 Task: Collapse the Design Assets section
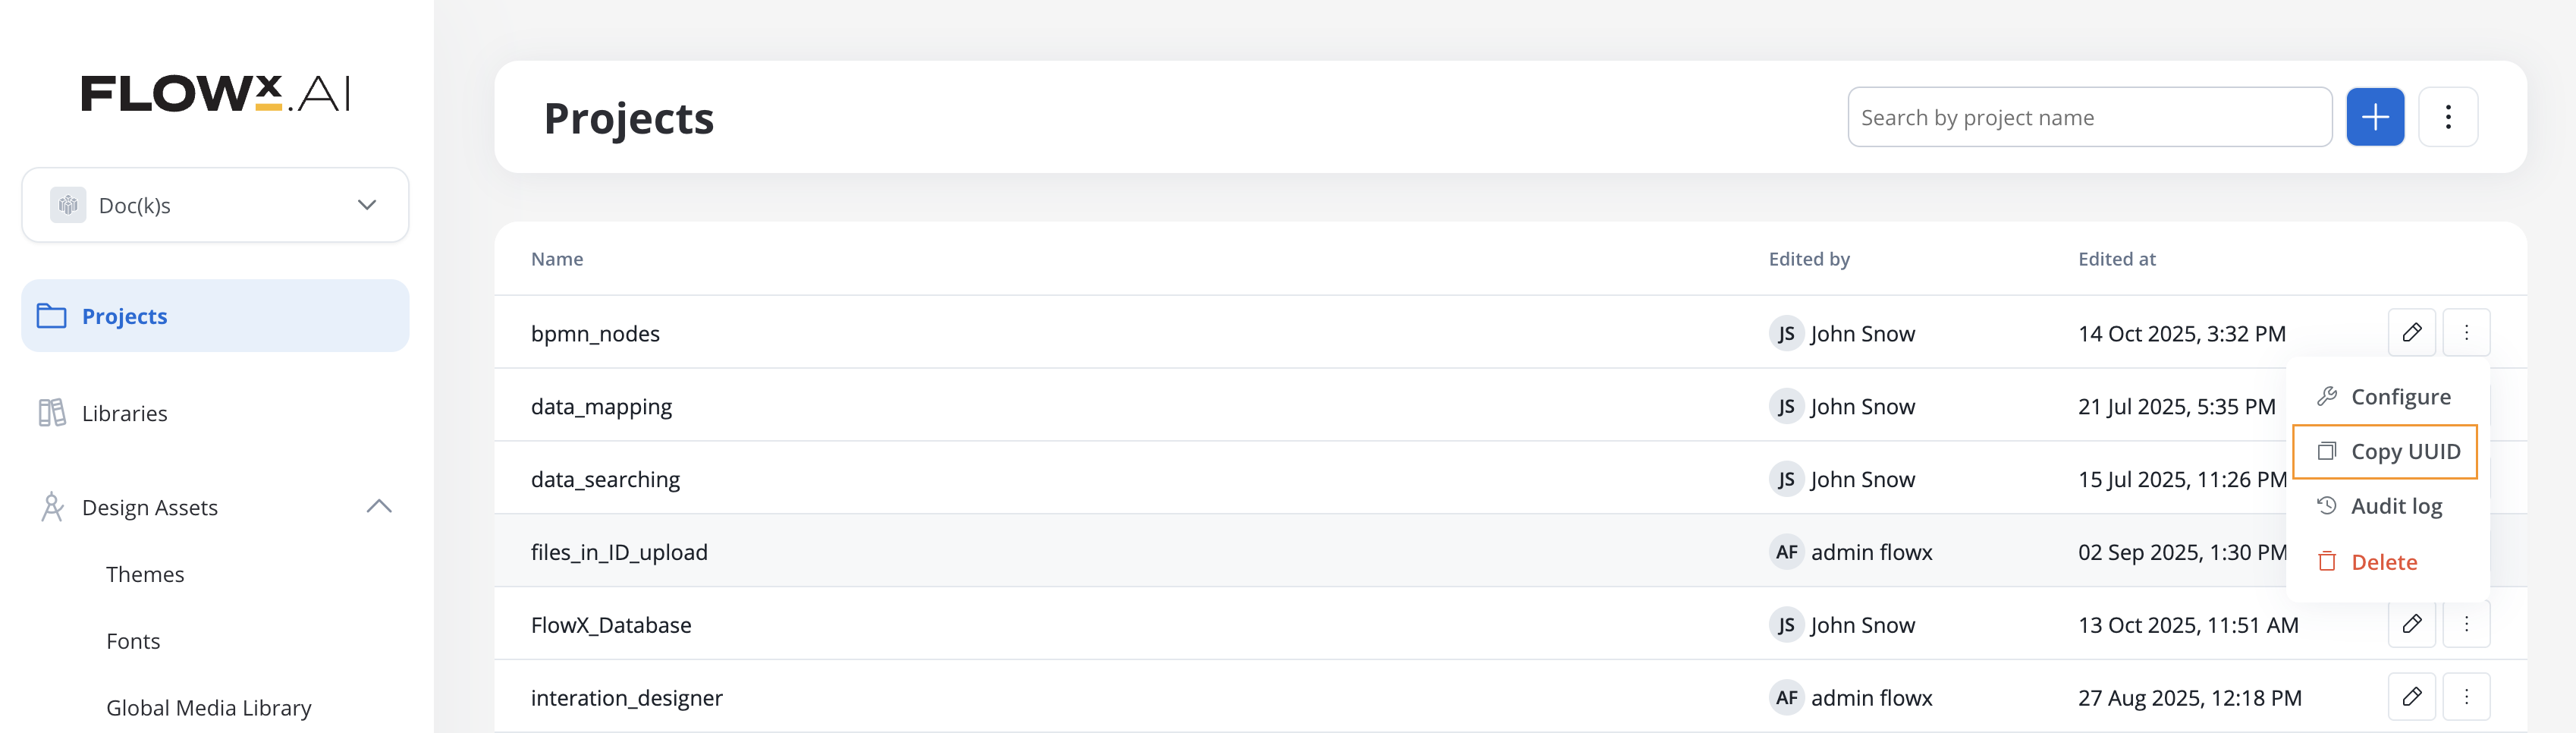click(x=378, y=507)
